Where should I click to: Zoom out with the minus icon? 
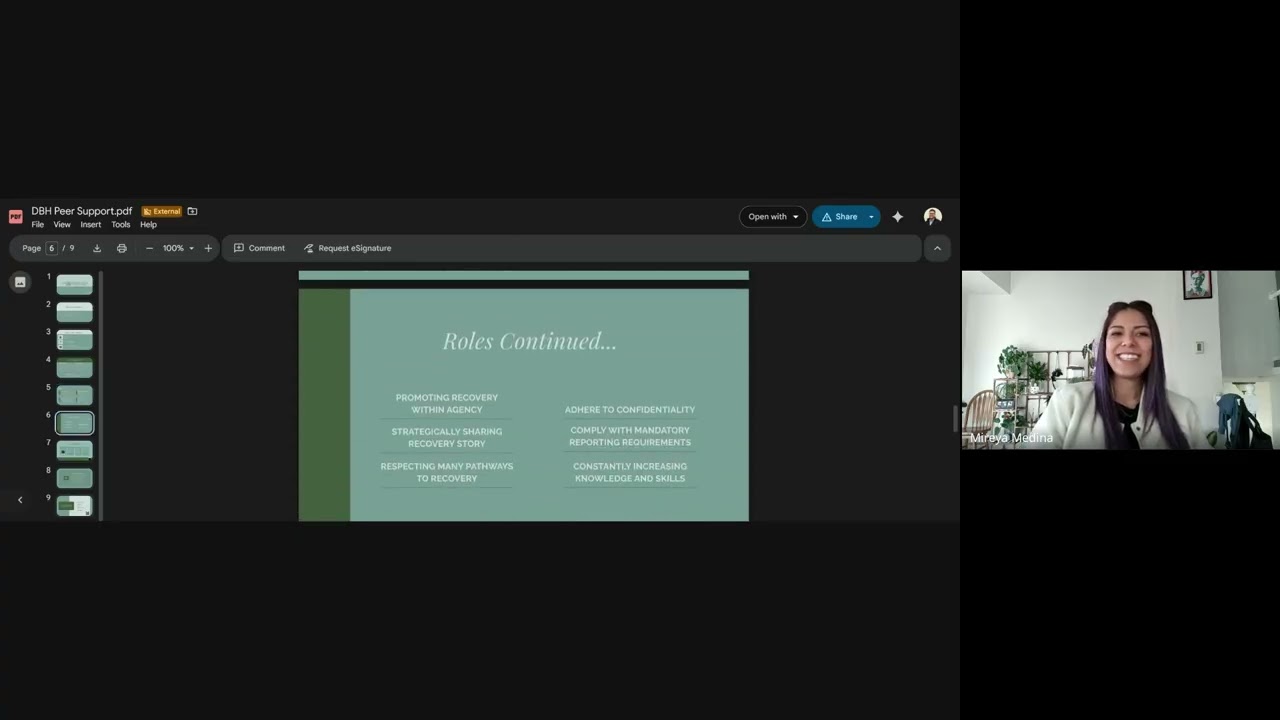(149, 248)
